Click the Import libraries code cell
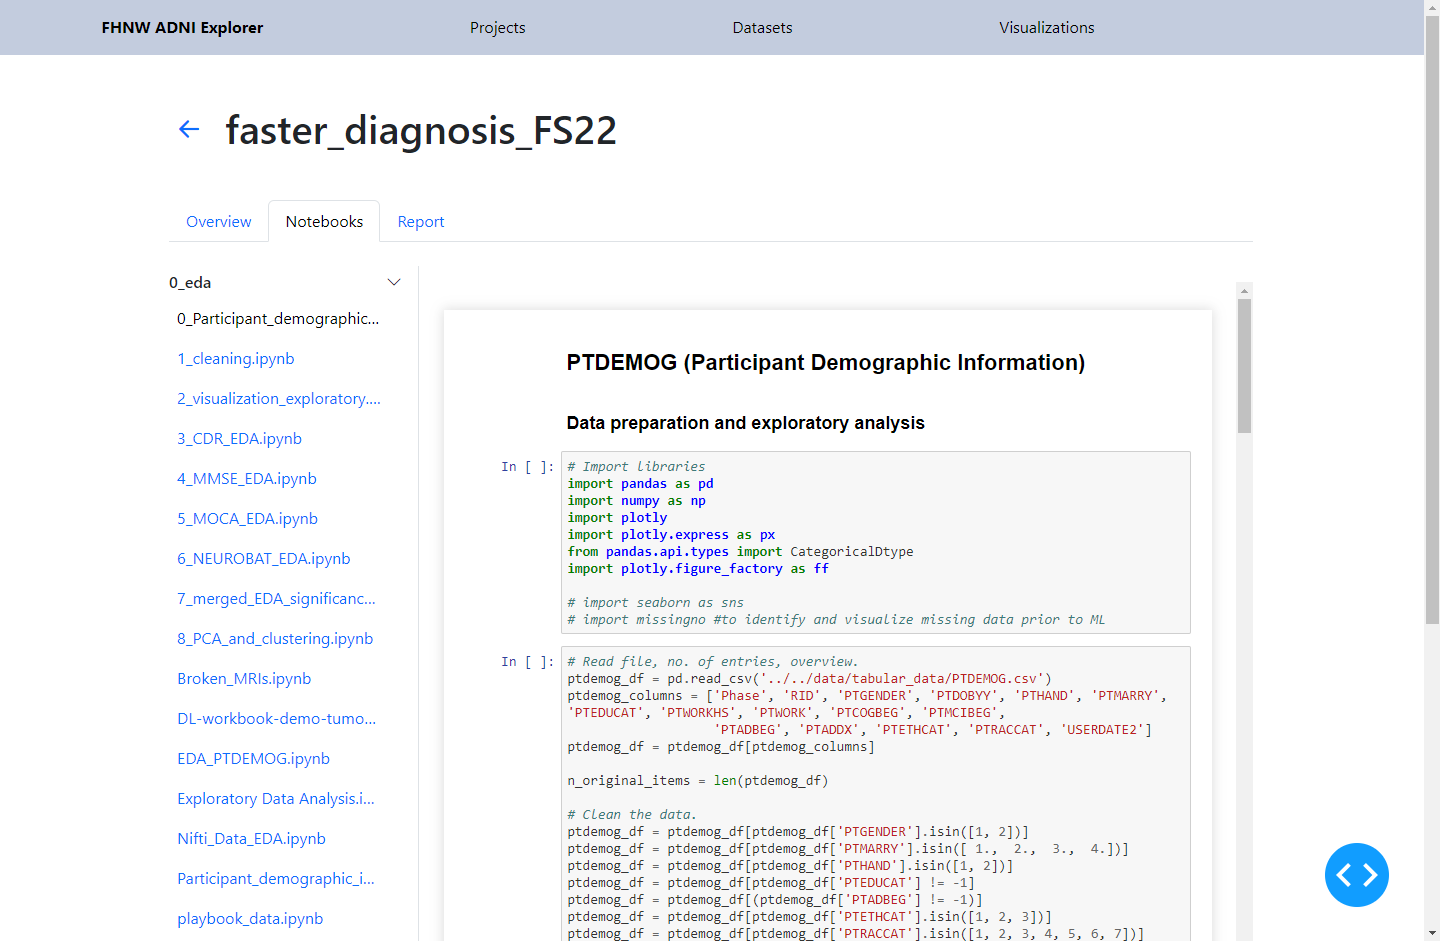 pos(876,543)
